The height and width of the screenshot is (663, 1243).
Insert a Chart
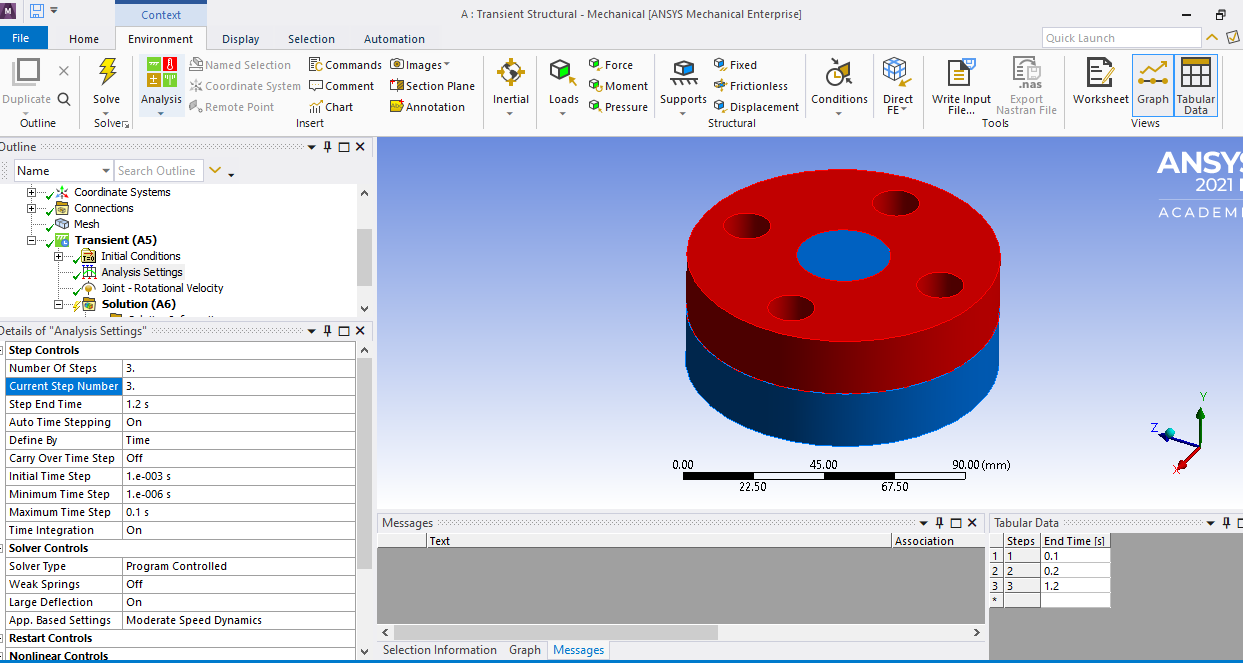331,107
